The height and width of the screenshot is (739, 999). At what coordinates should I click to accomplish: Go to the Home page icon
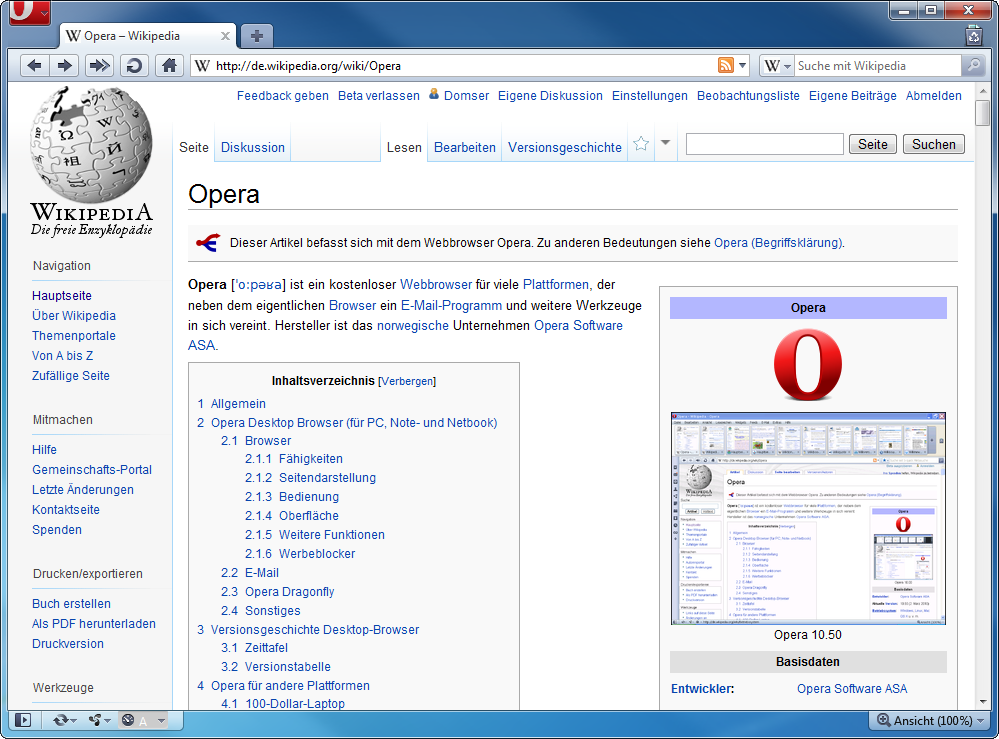pyautogui.click(x=169, y=65)
